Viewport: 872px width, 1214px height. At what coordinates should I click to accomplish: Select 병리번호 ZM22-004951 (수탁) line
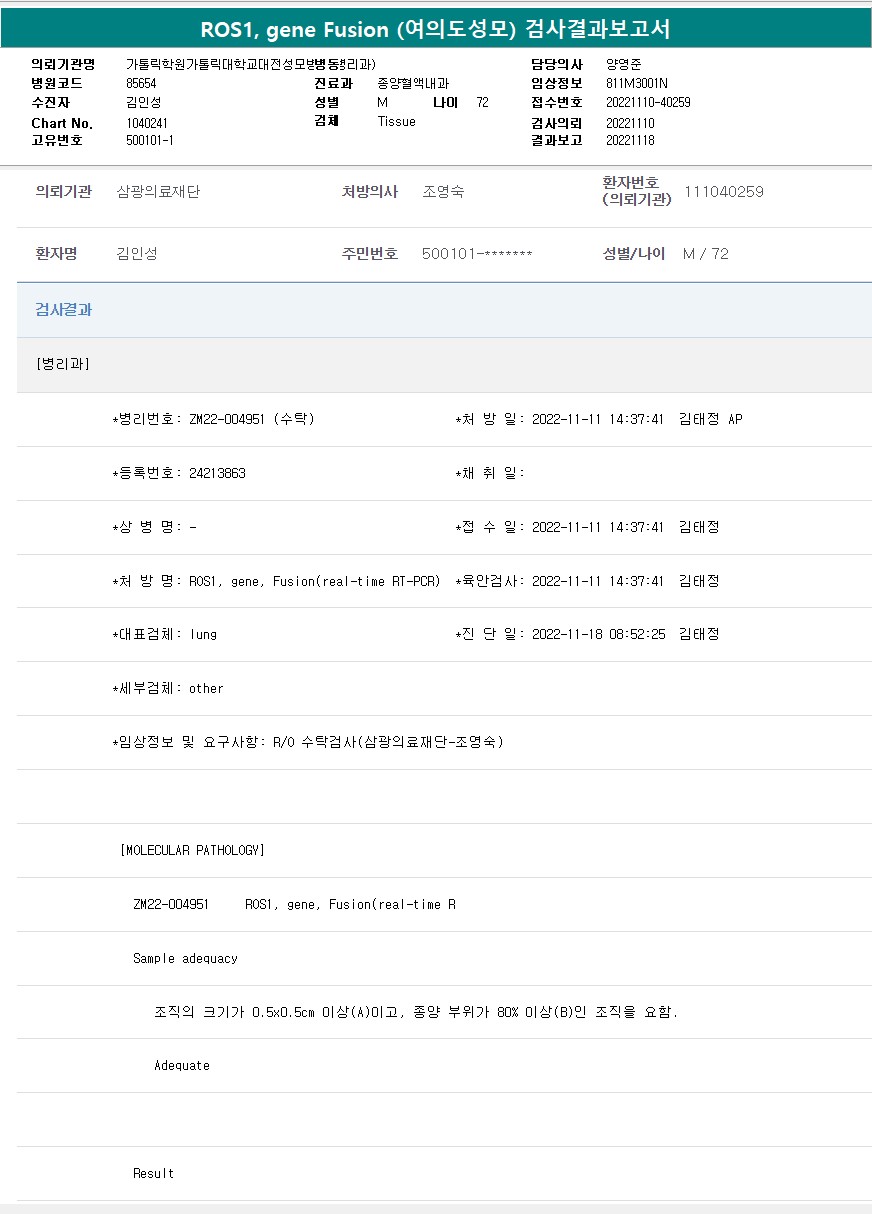click(x=213, y=419)
